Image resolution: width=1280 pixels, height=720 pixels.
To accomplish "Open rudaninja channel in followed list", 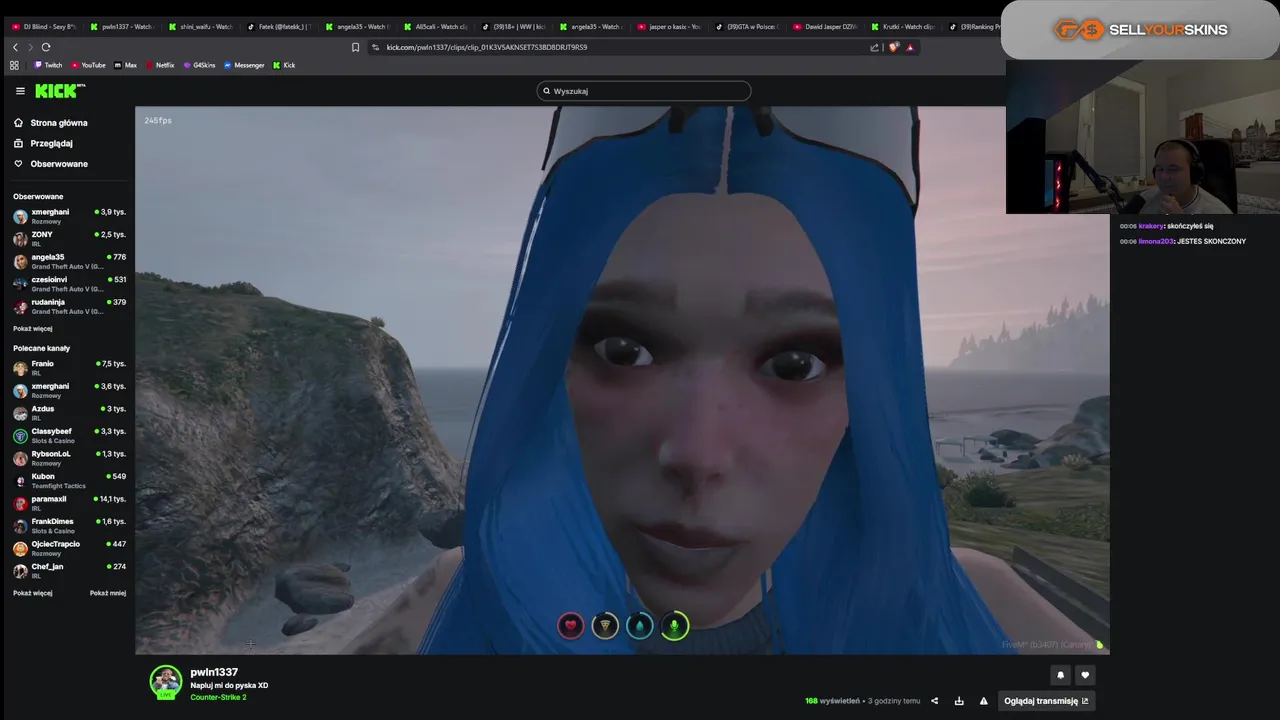I will [x=69, y=307].
